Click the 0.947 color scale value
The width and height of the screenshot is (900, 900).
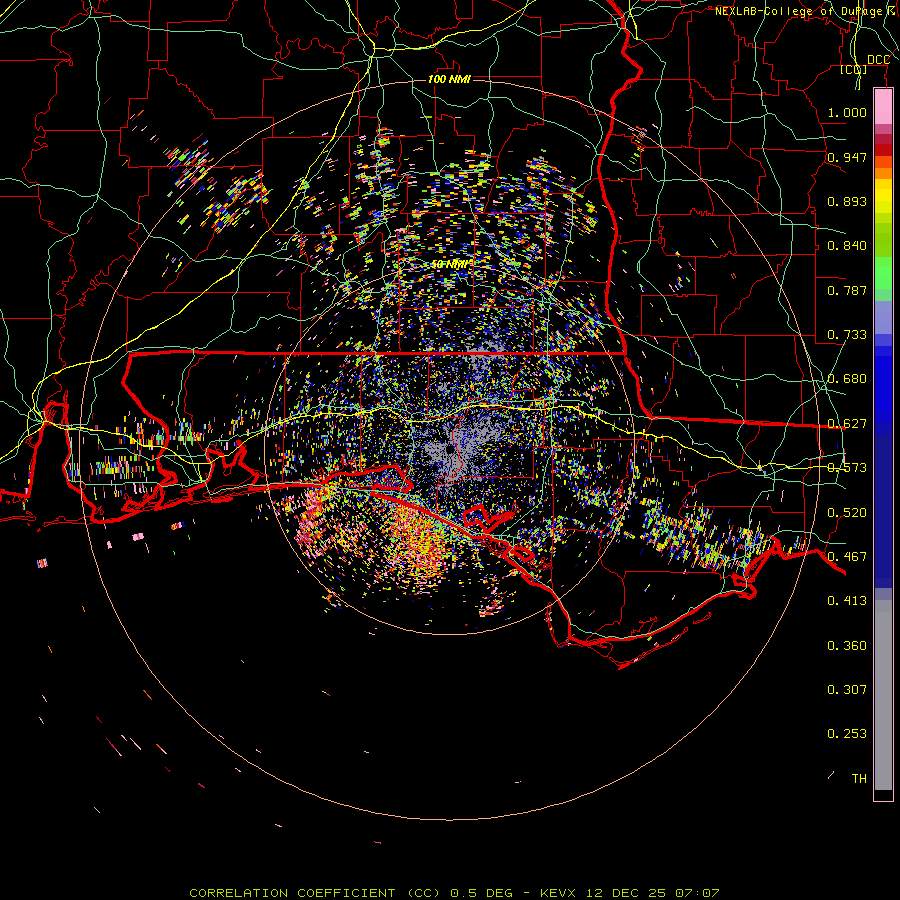(847, 157)
